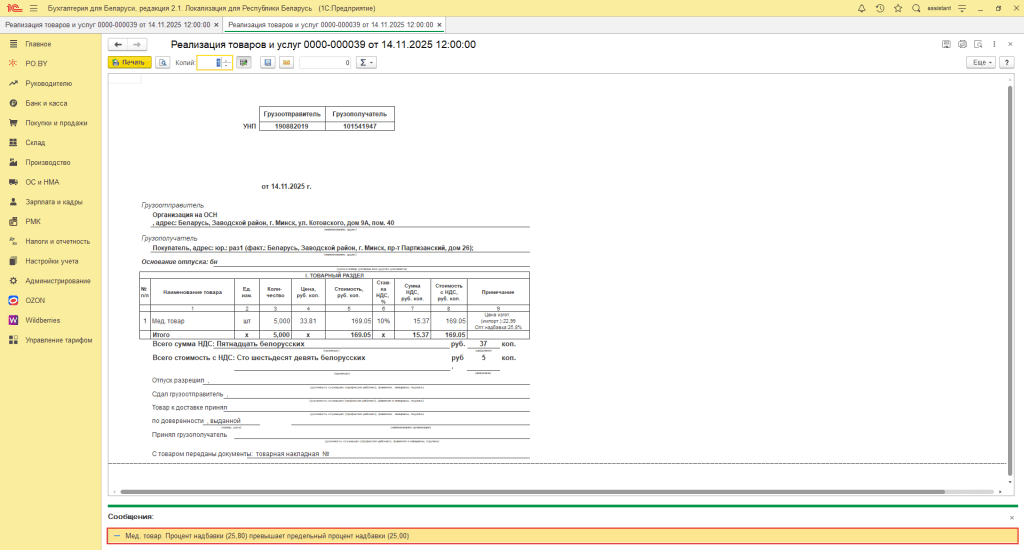This screenshot has width=1024, height=550.
Task: Click the search magnifier in the title bar
Action: (x=916, y=8)
